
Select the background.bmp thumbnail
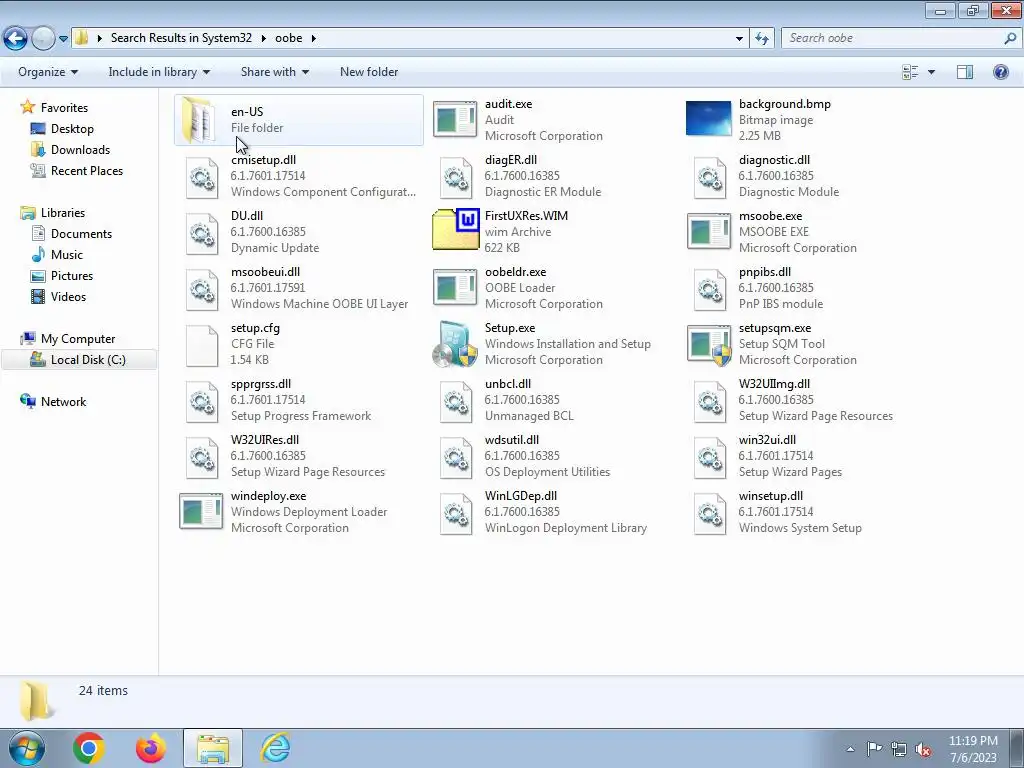pyautogui.click(x=709, y=119)
